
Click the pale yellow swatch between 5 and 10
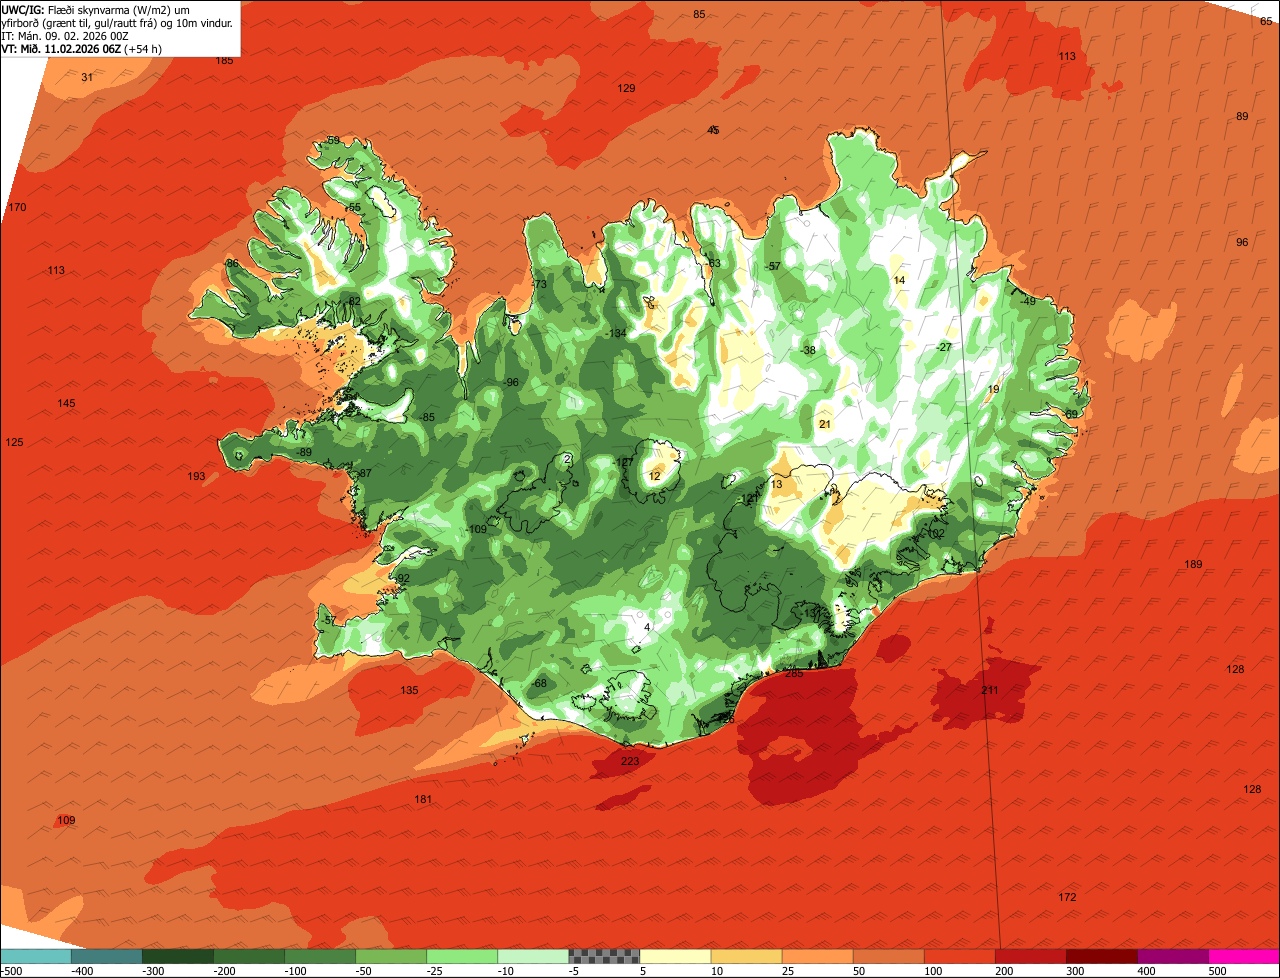tap(675, 957)
